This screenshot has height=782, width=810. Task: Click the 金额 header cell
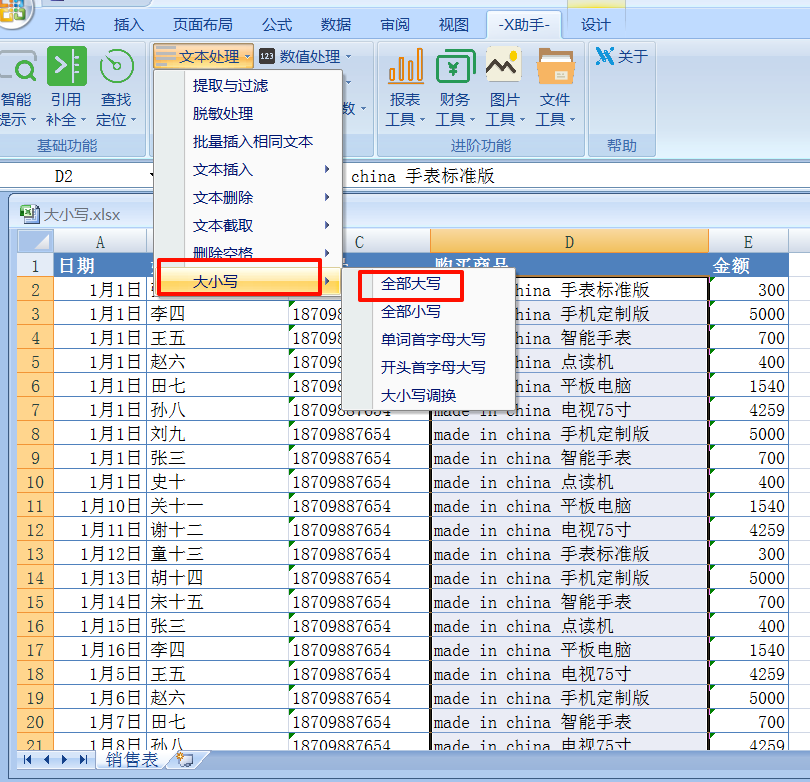click(749, 265)
